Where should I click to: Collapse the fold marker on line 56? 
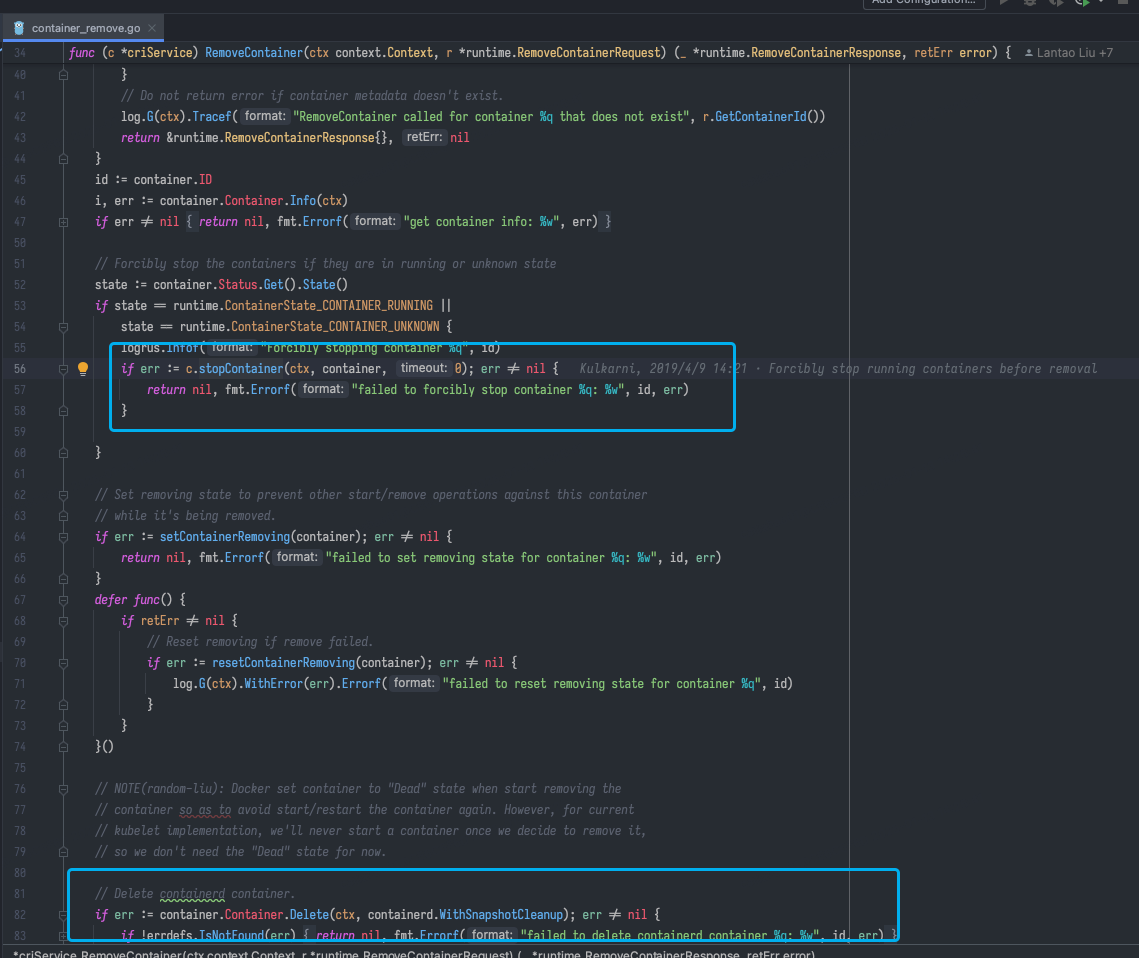tap(63, 369)
